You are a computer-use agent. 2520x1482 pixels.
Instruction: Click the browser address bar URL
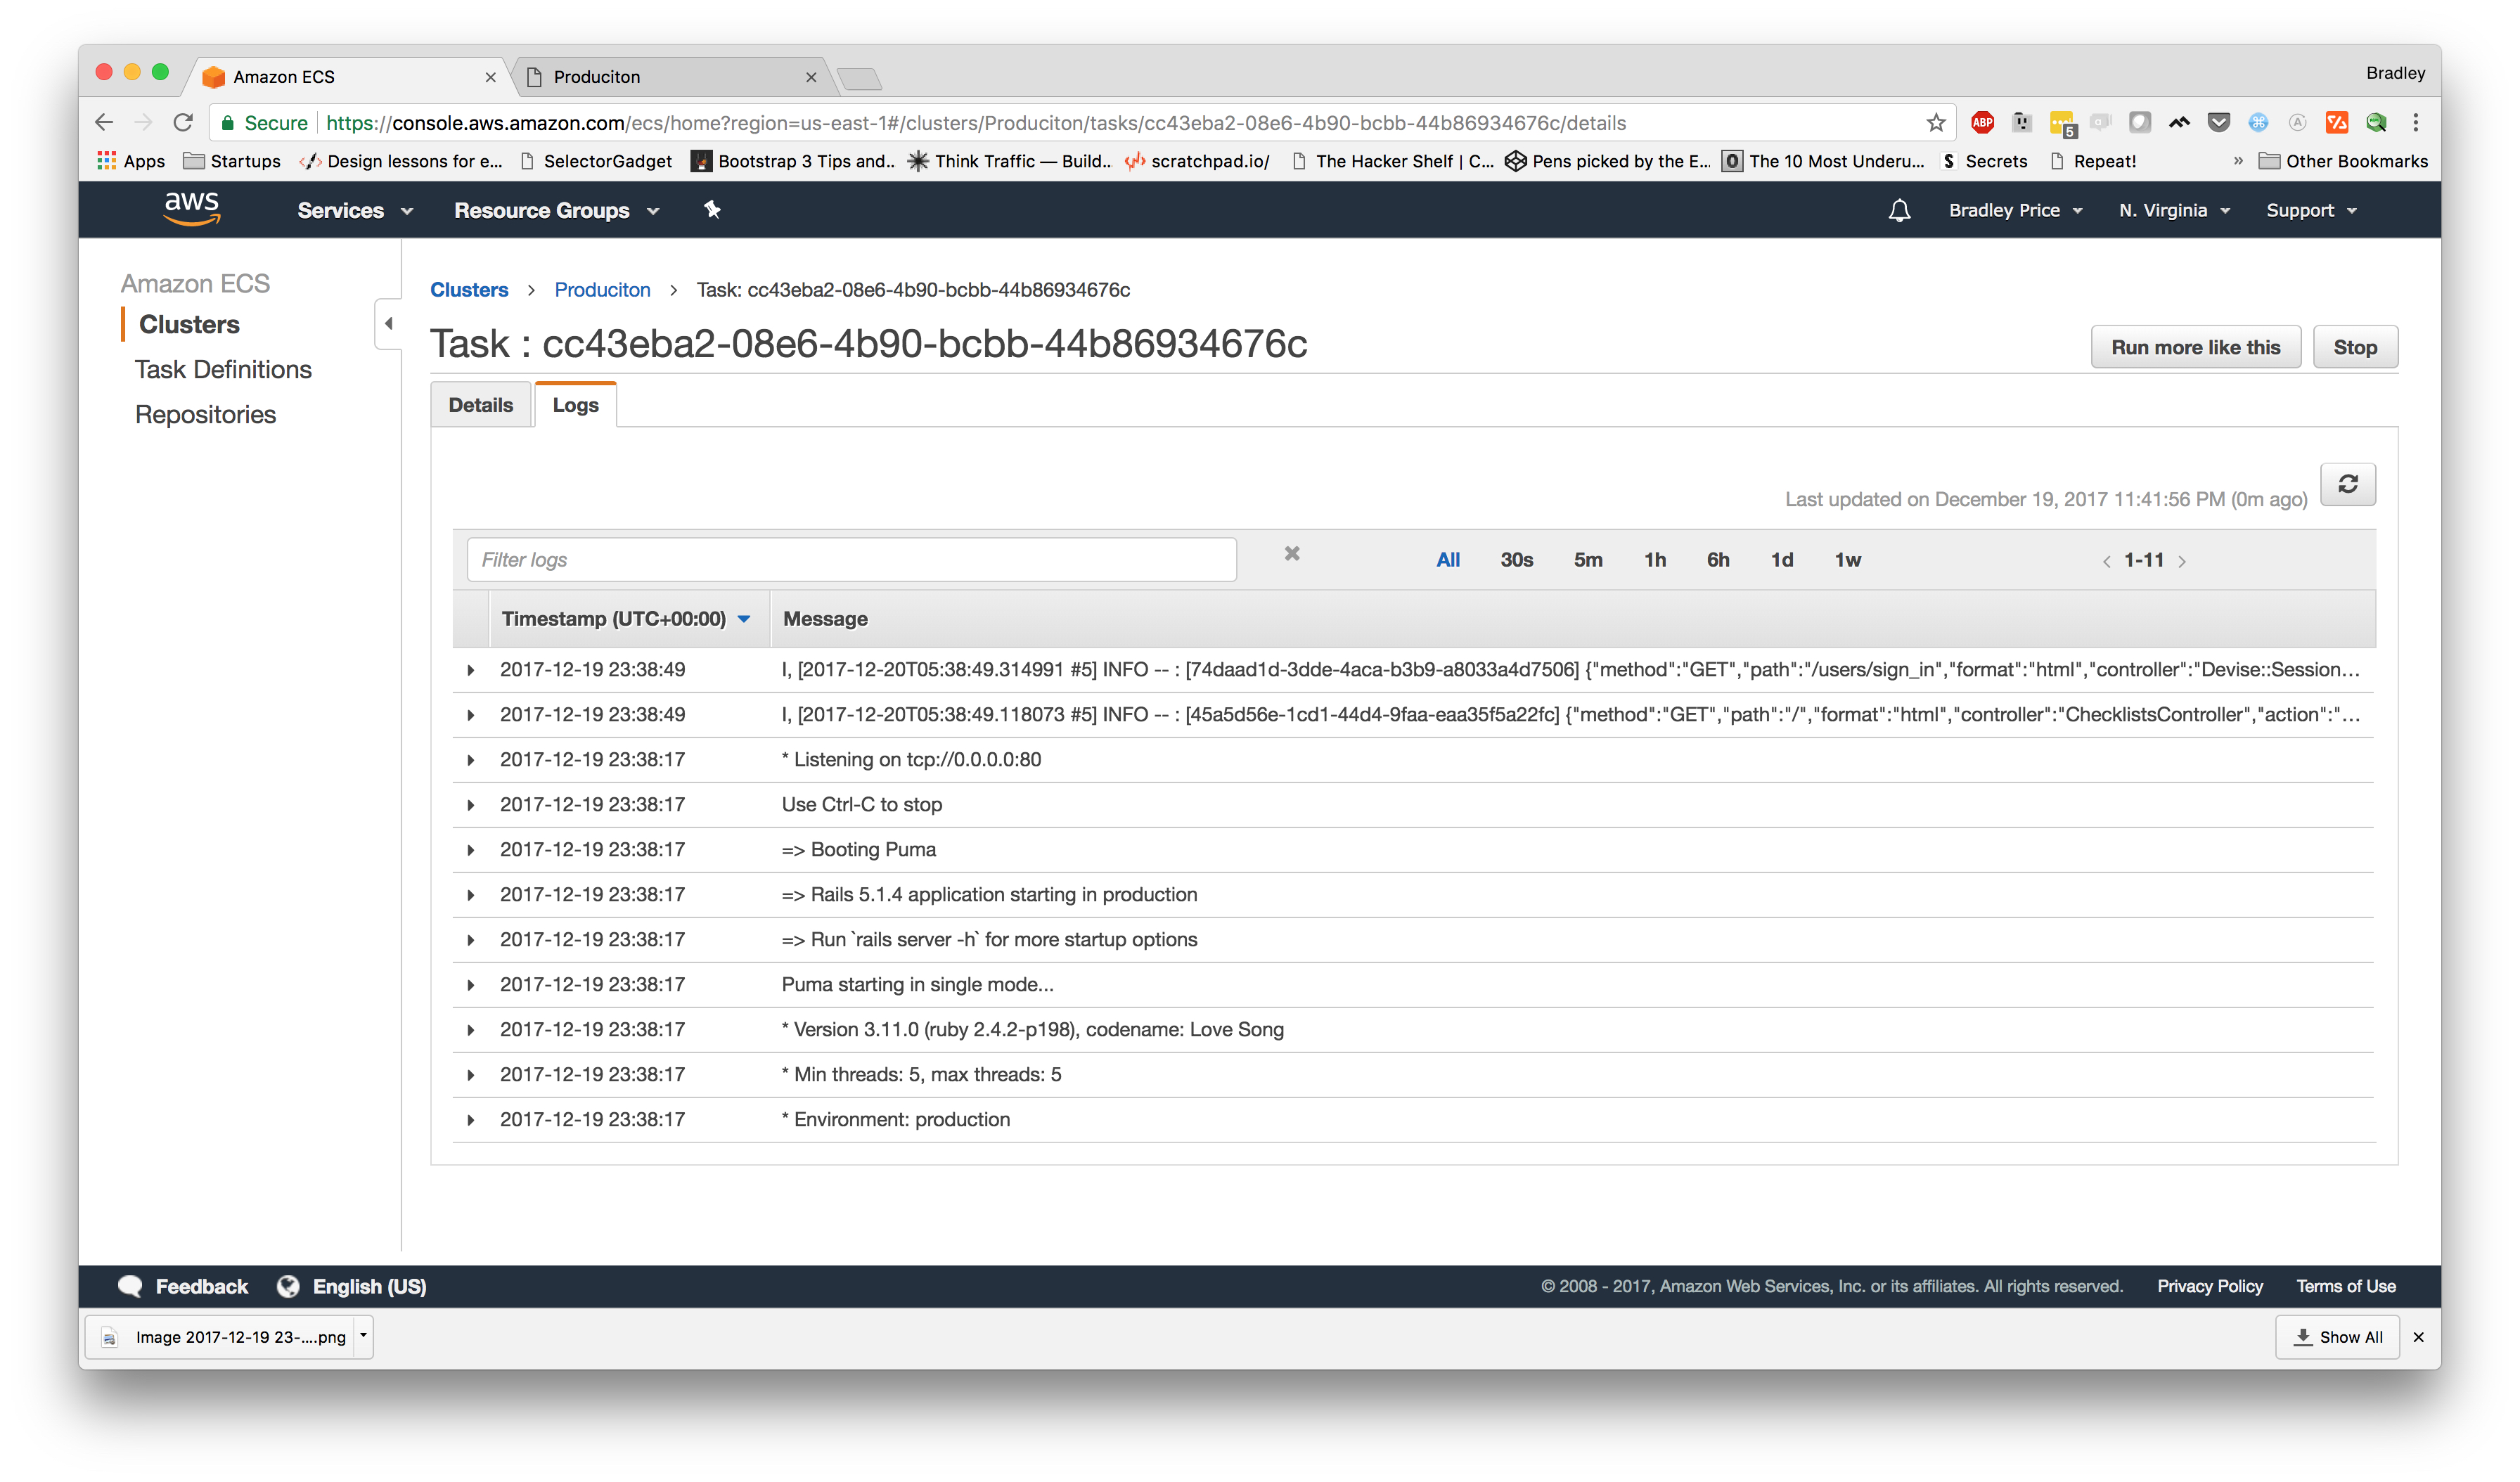tap(975, 123)
